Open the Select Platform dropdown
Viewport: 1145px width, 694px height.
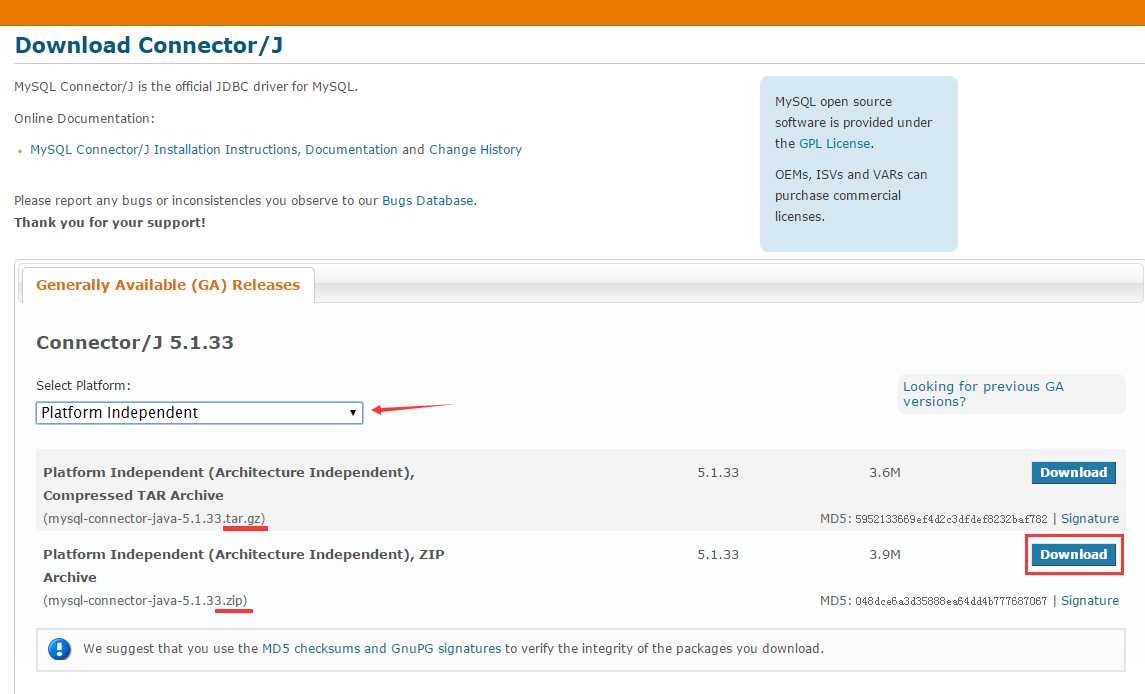tap(199, 413)
